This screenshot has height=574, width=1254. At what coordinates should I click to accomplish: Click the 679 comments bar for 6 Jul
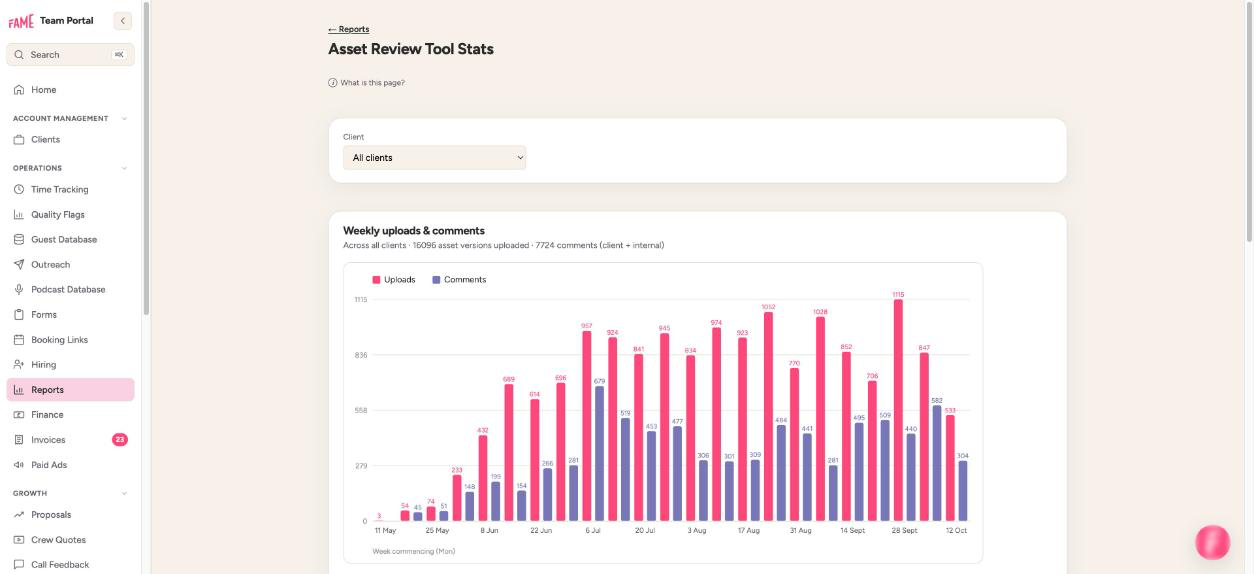point(599,453)
